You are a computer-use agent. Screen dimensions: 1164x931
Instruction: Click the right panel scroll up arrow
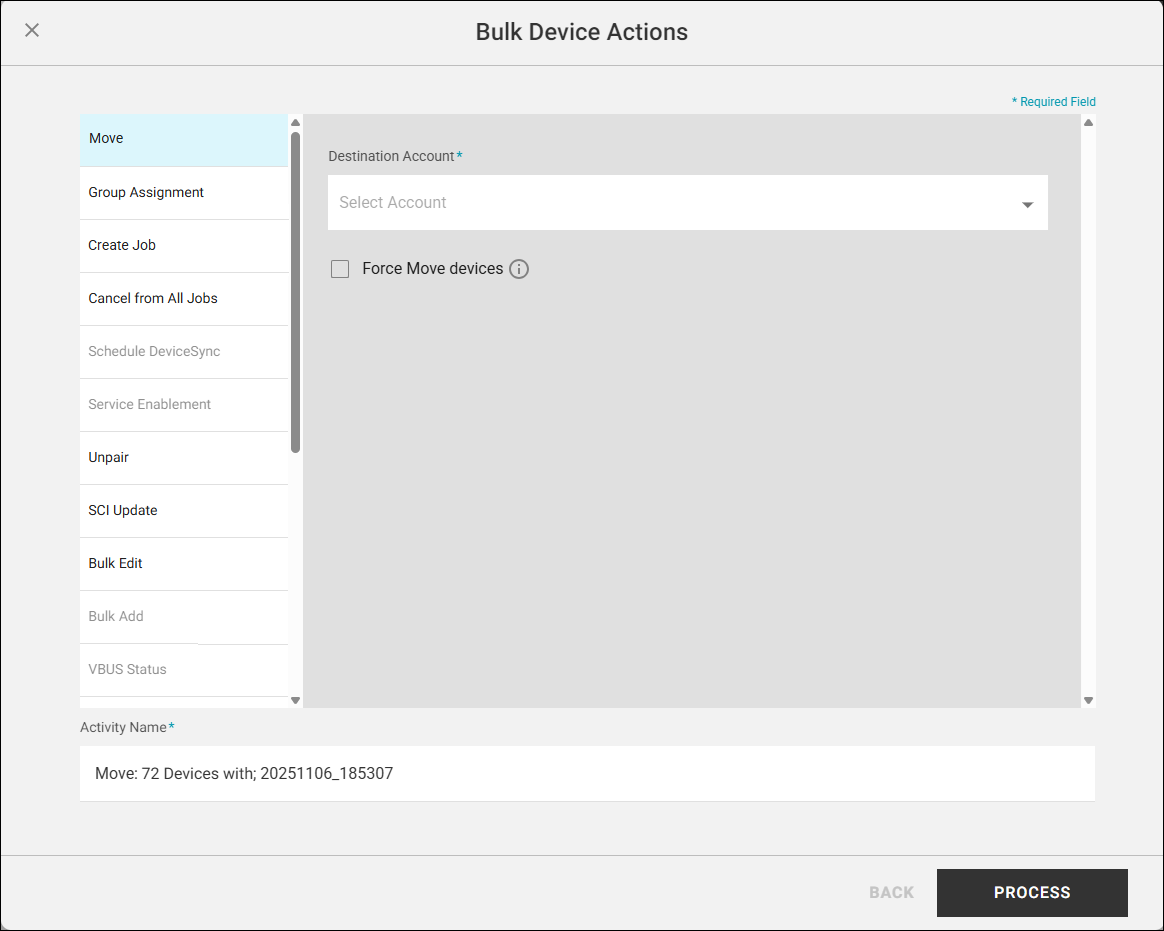[1088, 122]
